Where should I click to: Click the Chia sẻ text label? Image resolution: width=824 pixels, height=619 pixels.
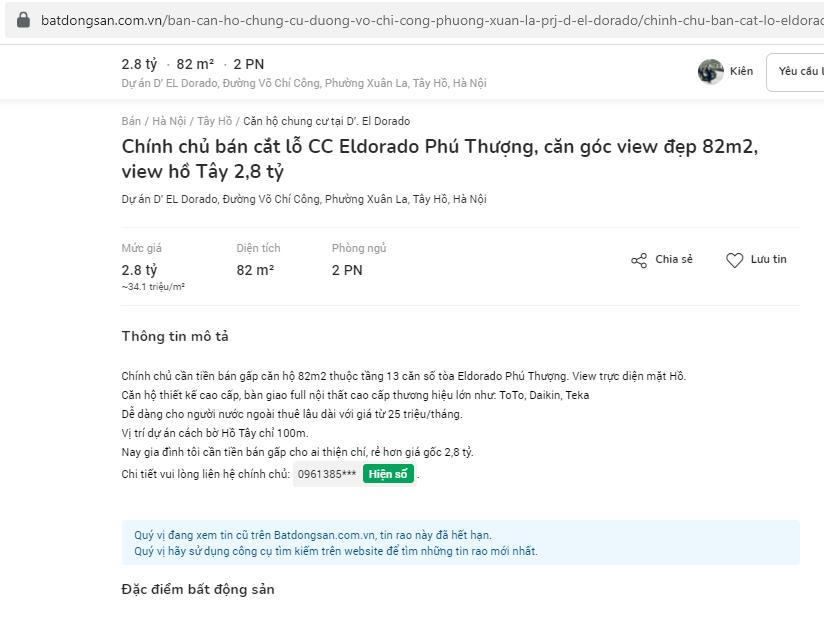[x=674, y=259]
